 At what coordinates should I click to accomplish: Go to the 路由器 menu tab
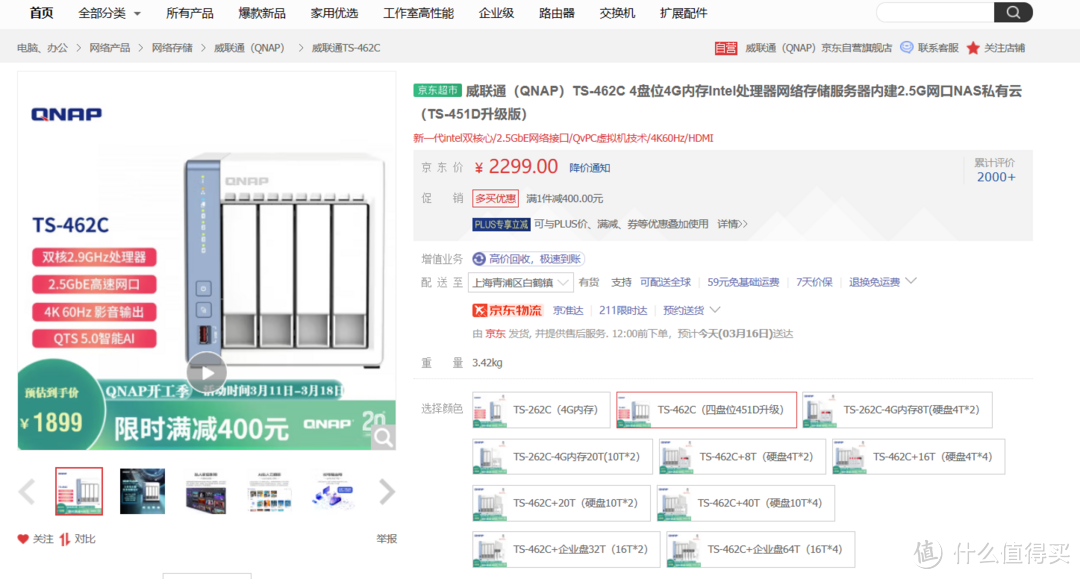556,13
